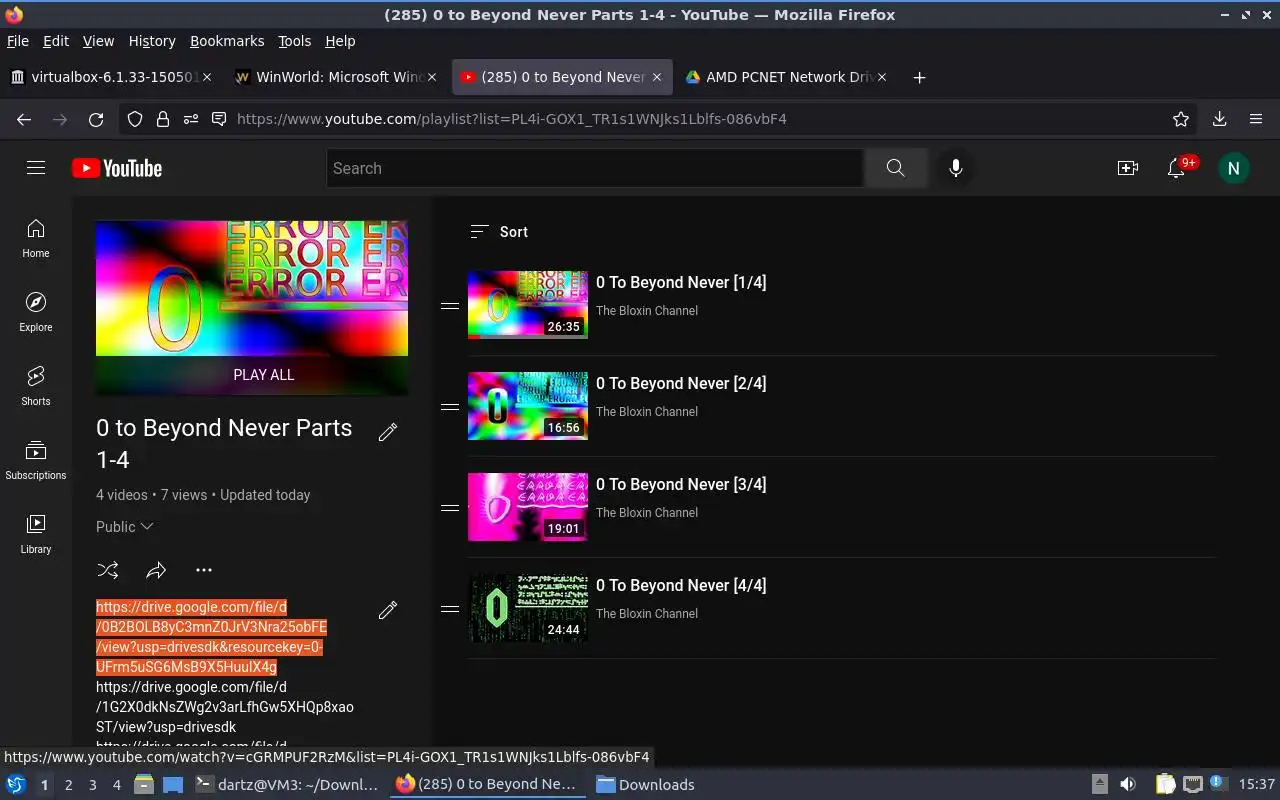Switch to virtualbox-6.1.33 tab
This screenshot has height=800, width=1280.
[x=113, y=77]
